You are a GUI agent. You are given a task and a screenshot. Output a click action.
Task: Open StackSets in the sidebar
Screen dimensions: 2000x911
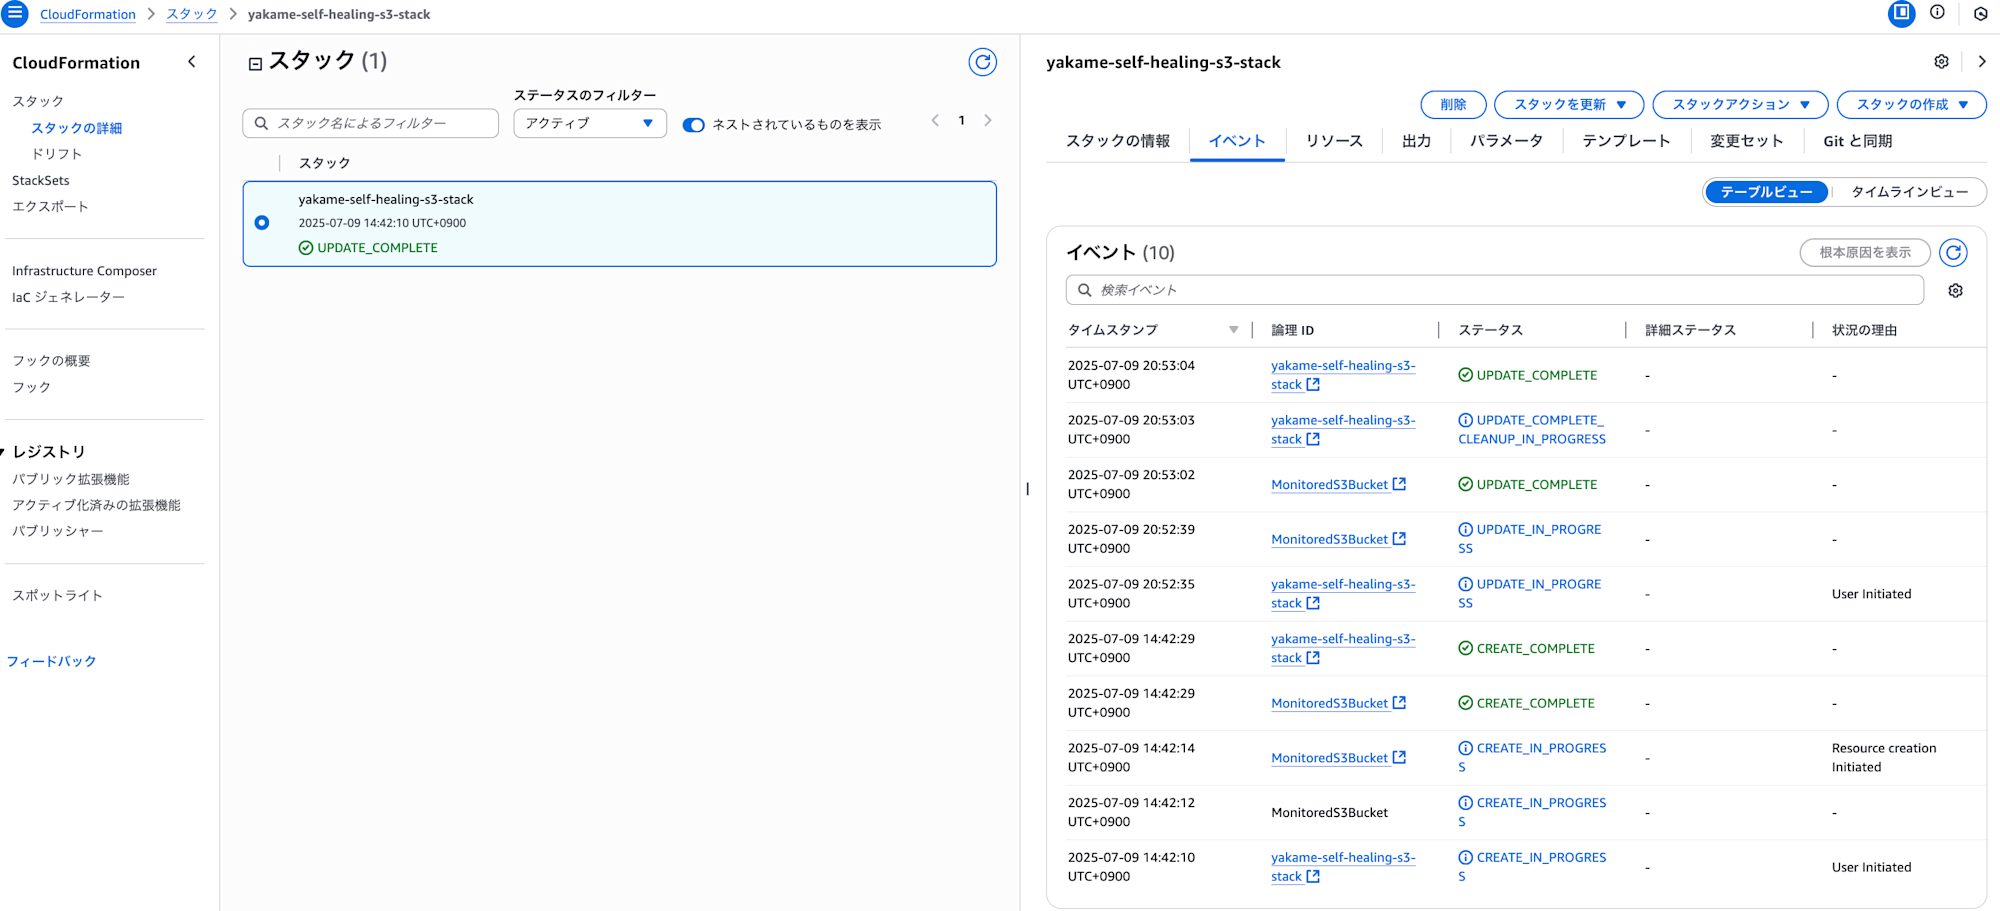41,181
